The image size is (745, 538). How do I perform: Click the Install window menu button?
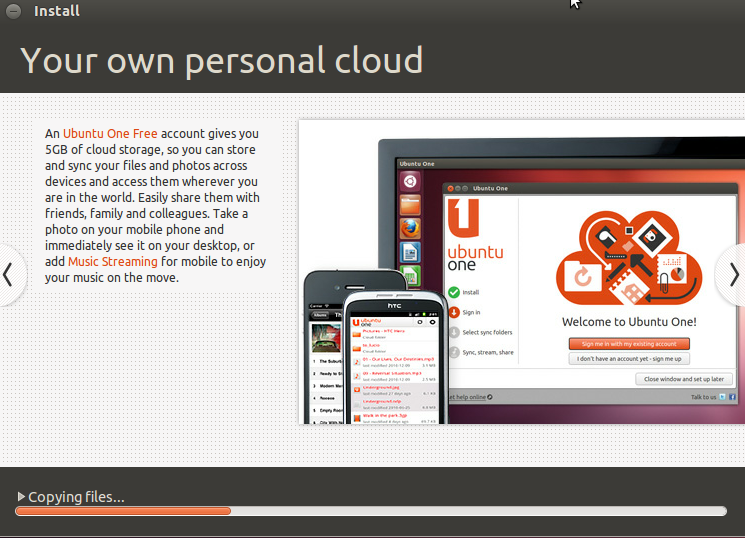click(x=14, y=11)
